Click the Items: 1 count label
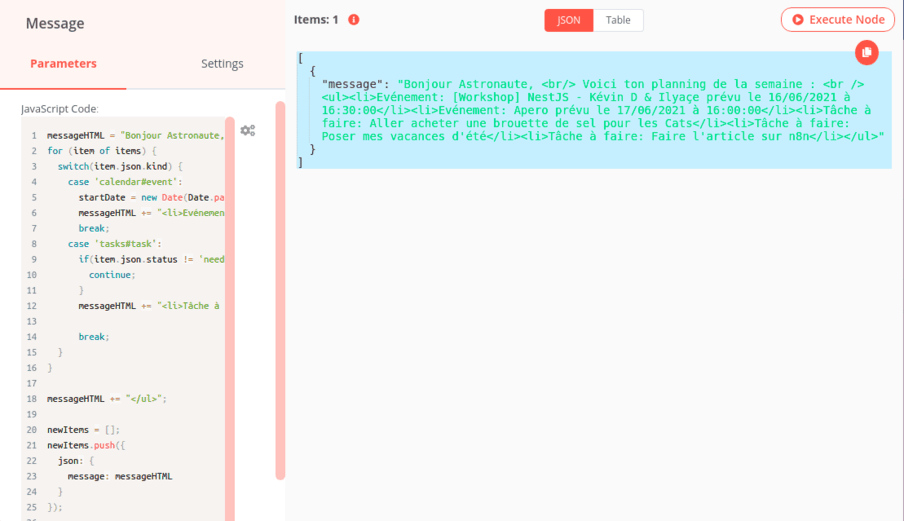The height and width of the screenshot is (521, 904). click(x=316, y=19)
